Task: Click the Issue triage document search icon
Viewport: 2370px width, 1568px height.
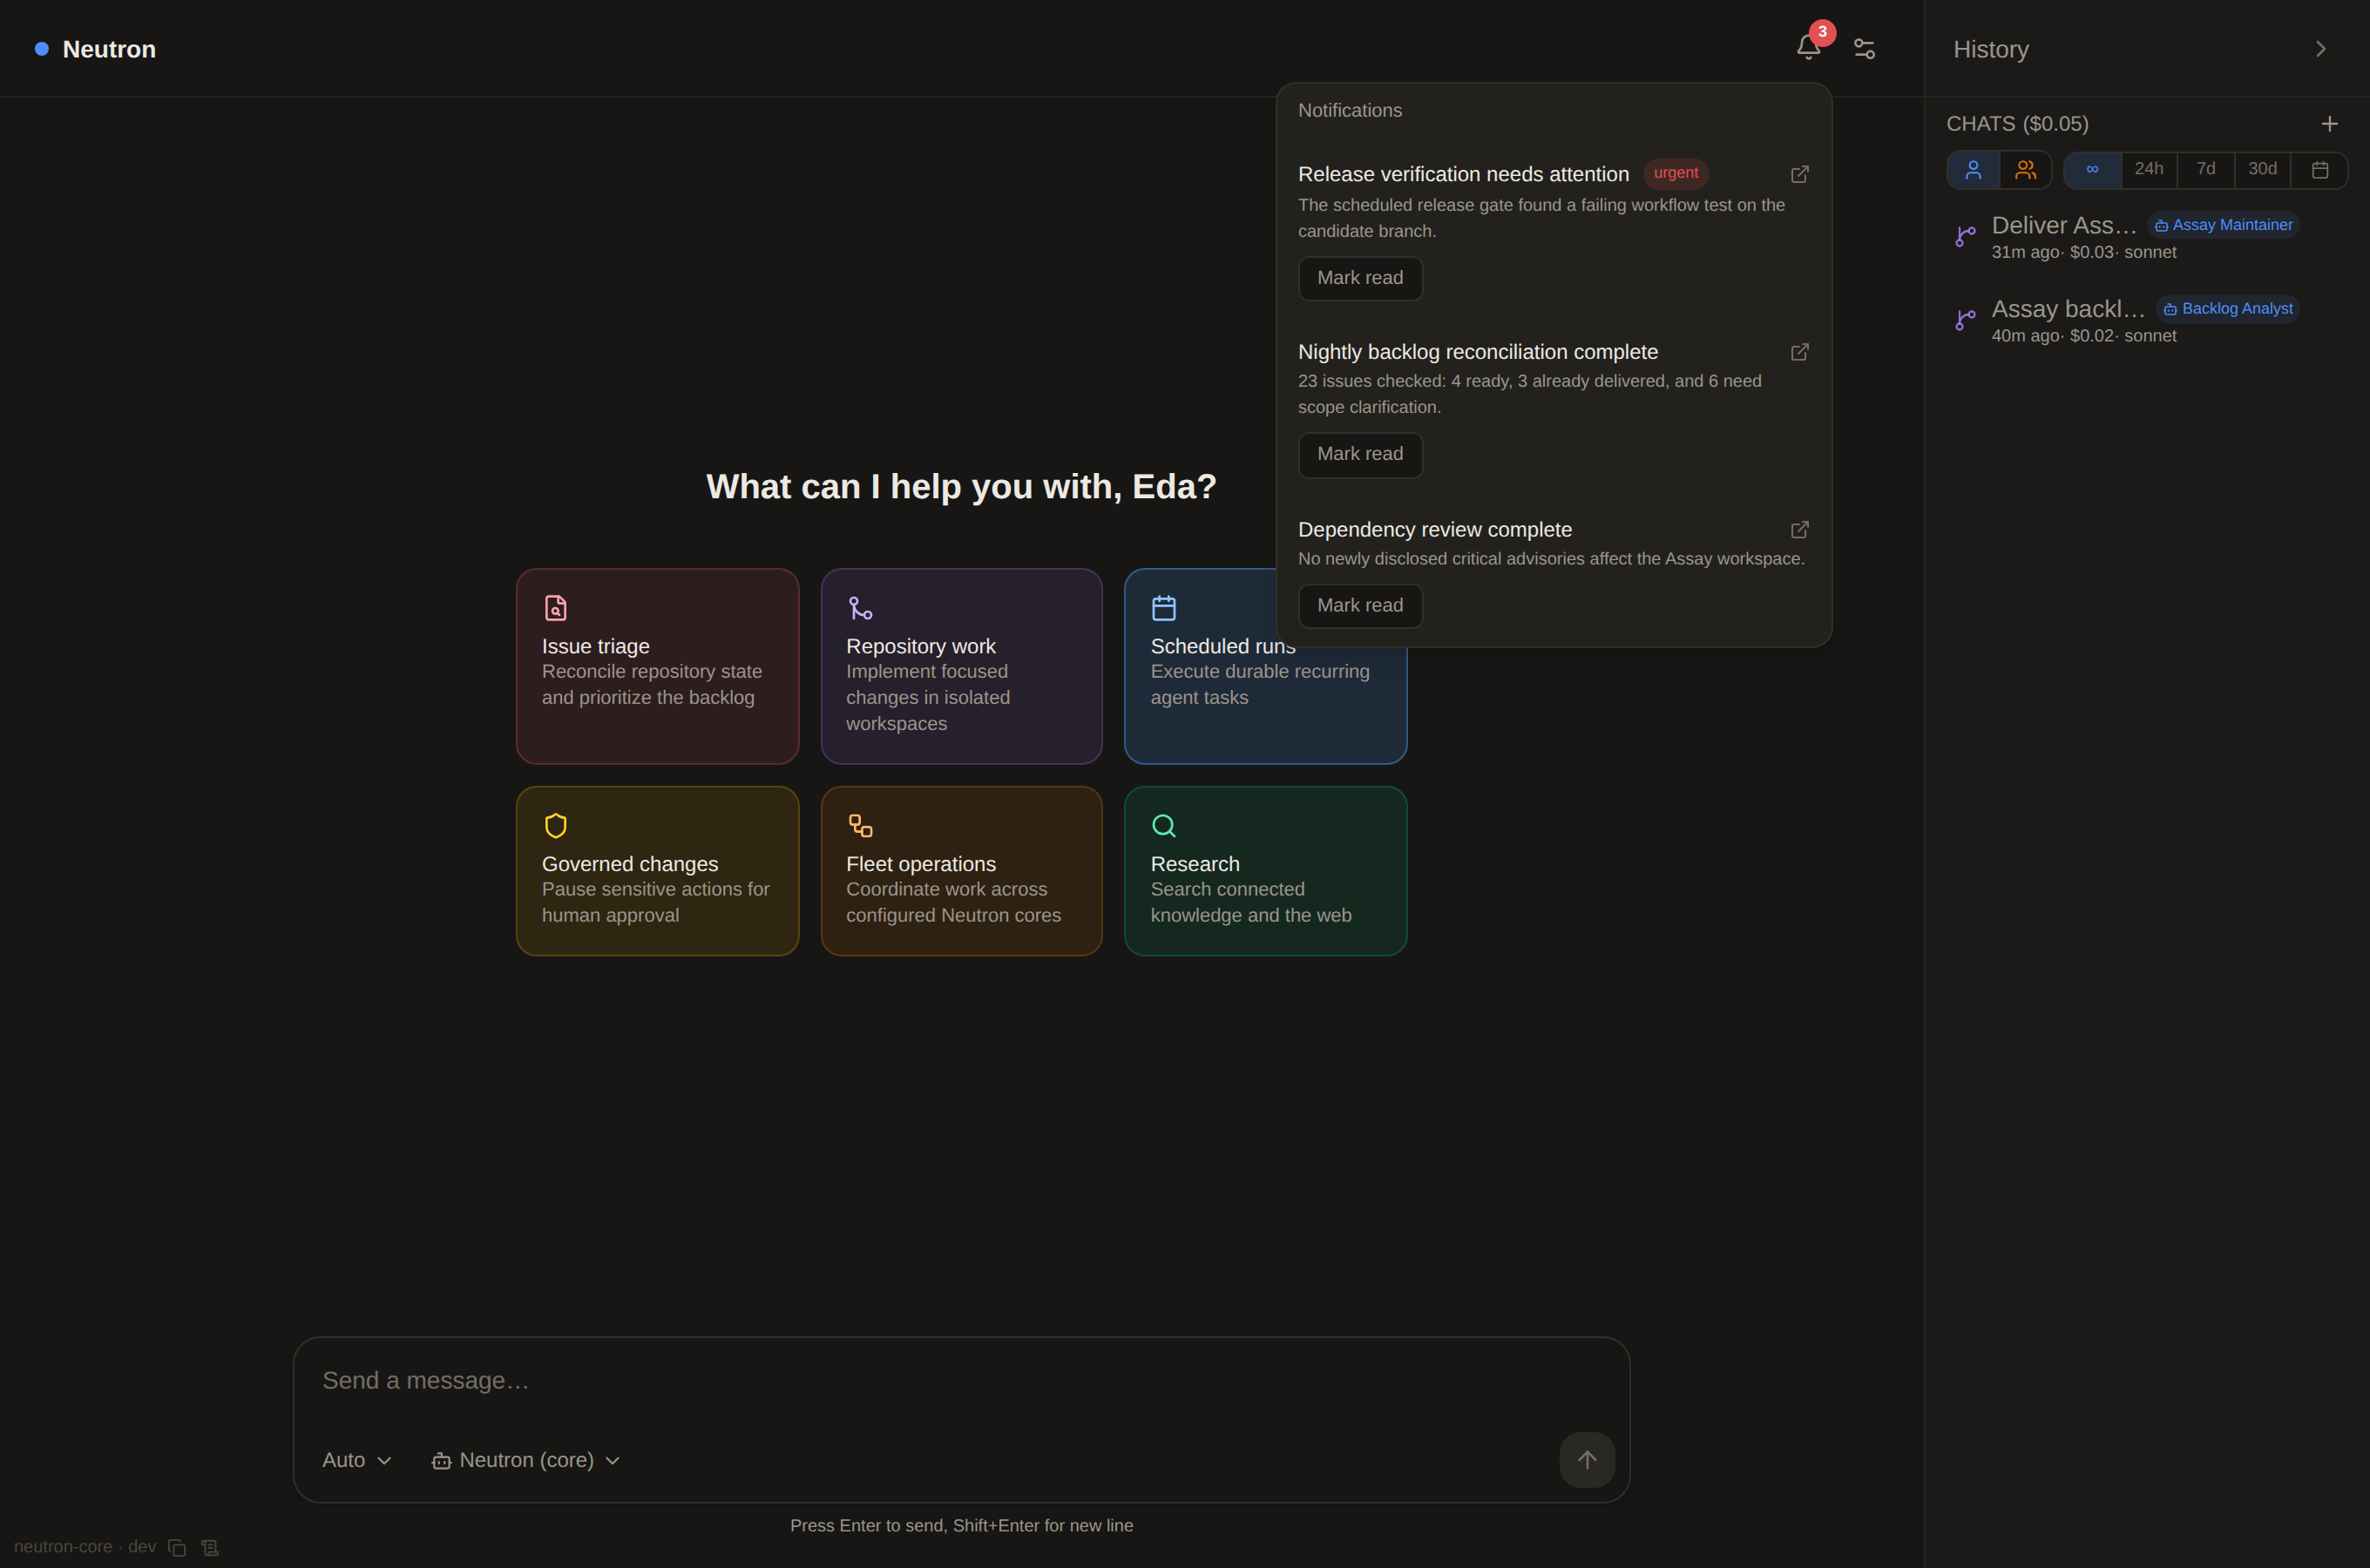Action: [x=555, y=608]
